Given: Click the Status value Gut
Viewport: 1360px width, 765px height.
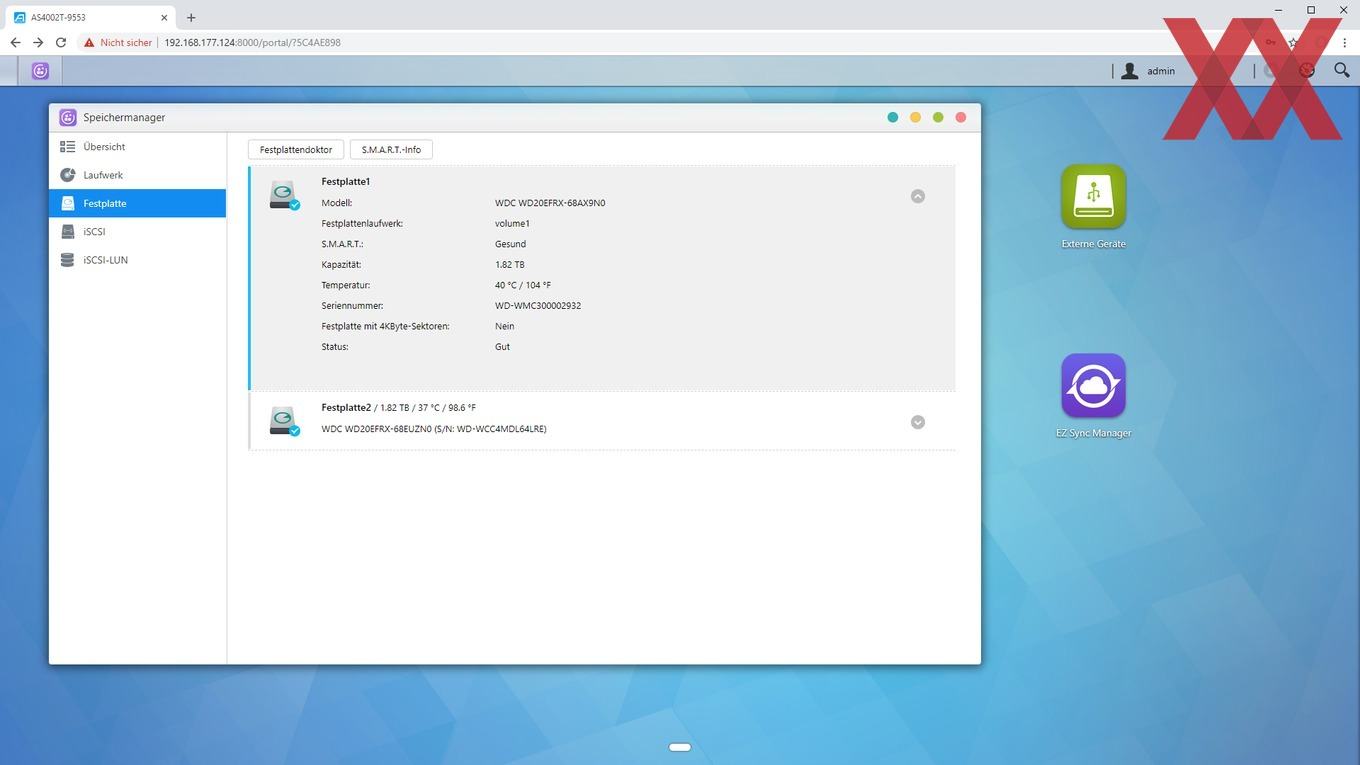Looking at the screenshot, I should tap(502, 347).
